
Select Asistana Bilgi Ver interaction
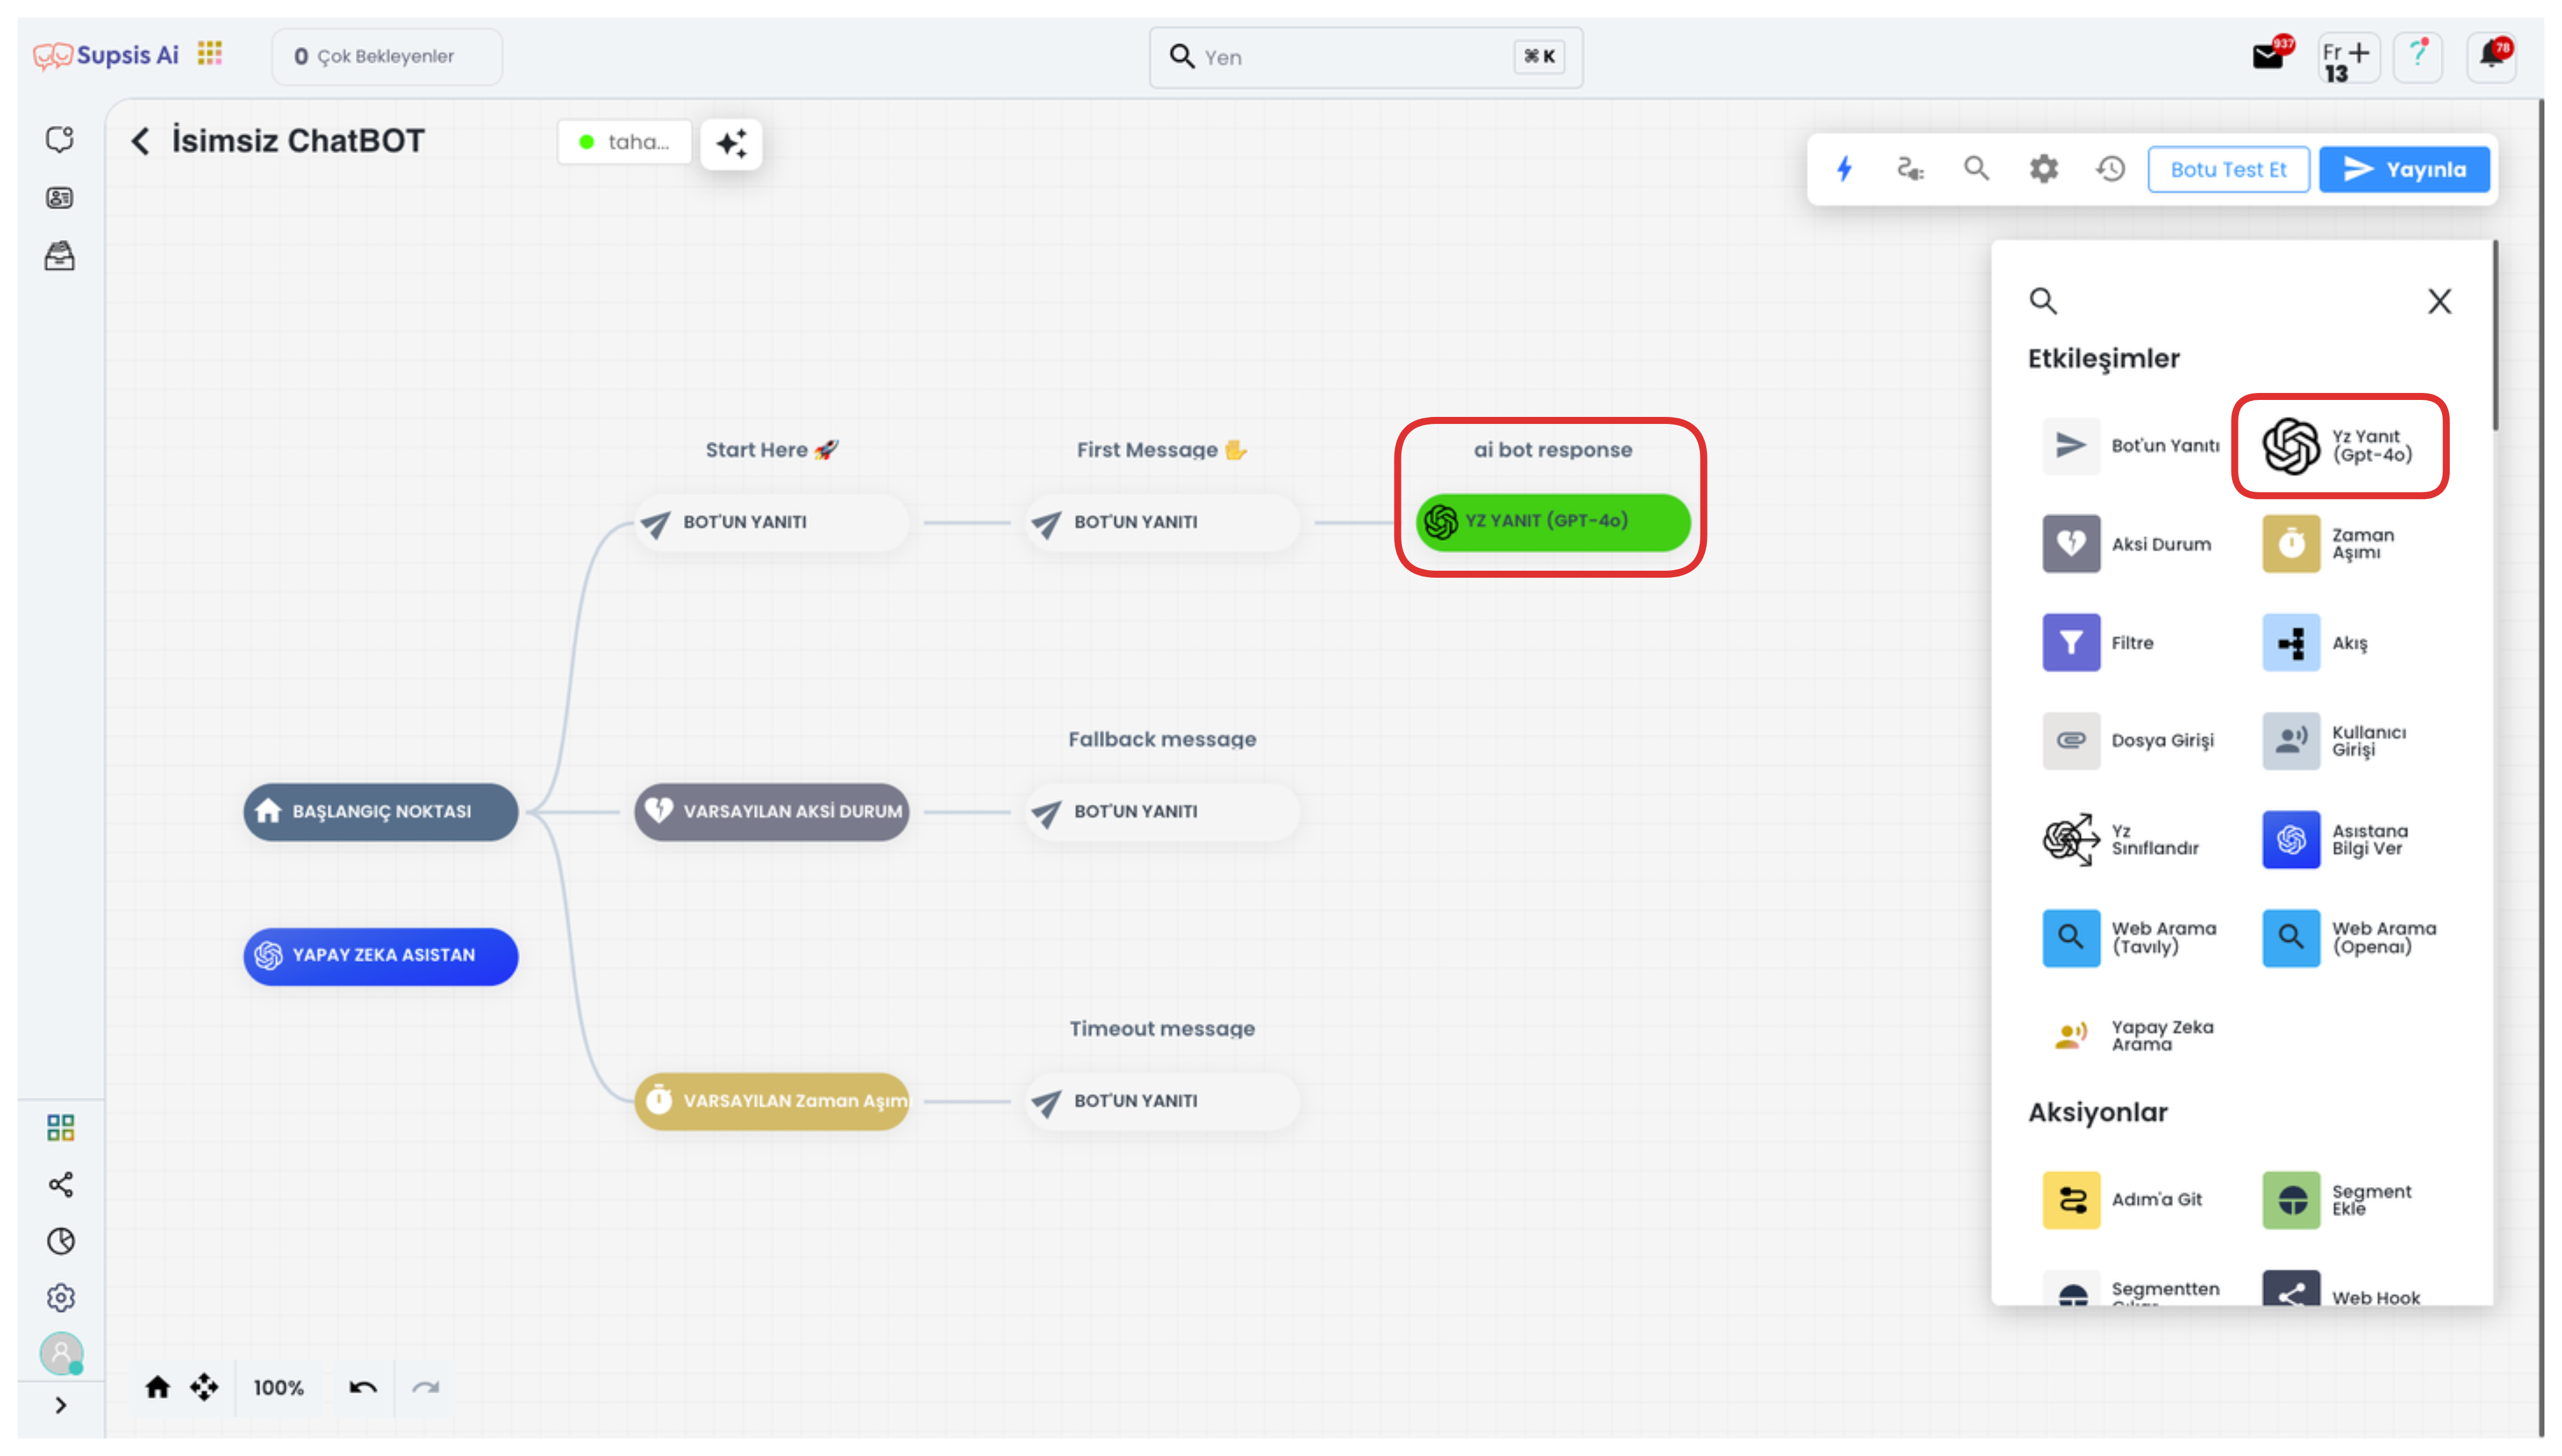pos(2336,840)
